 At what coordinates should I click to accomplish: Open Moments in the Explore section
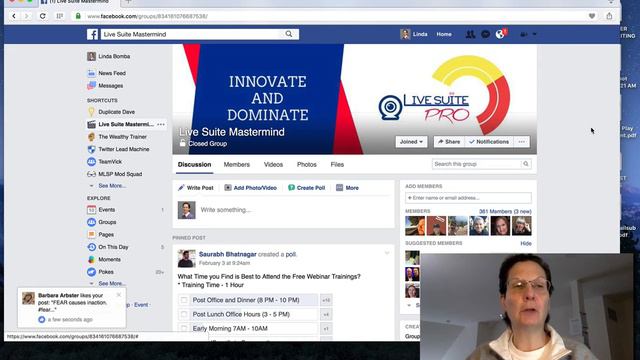point(109,260)
